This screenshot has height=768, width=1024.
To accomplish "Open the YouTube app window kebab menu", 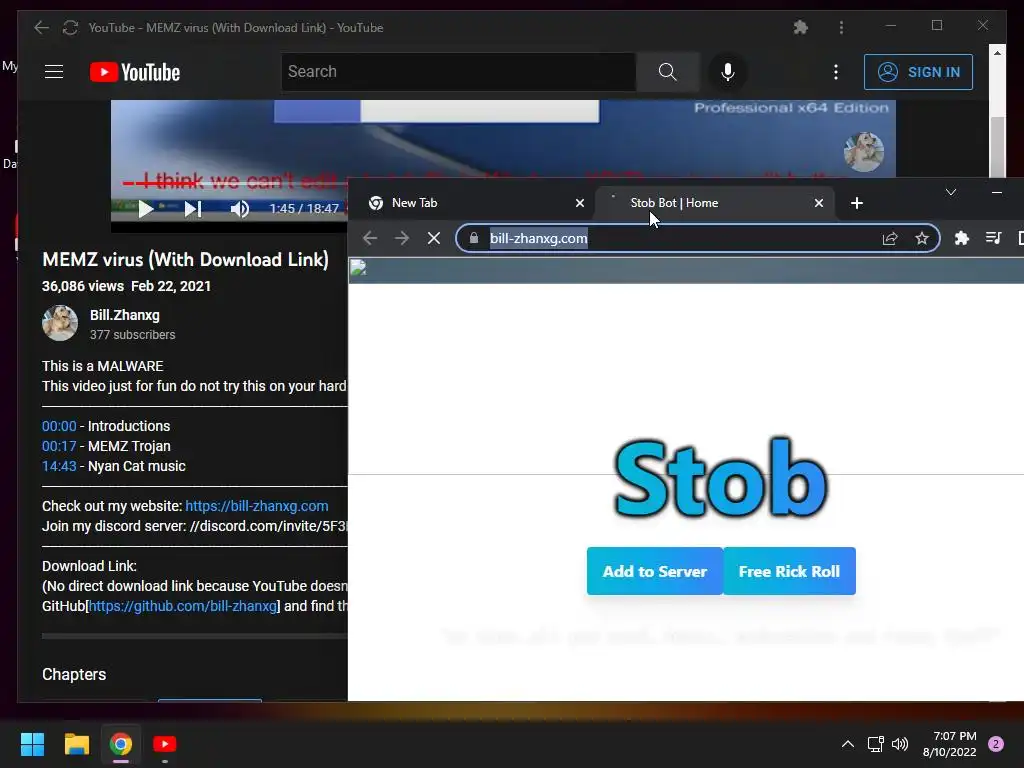I will pyautogui.click(x=841, y=27).
